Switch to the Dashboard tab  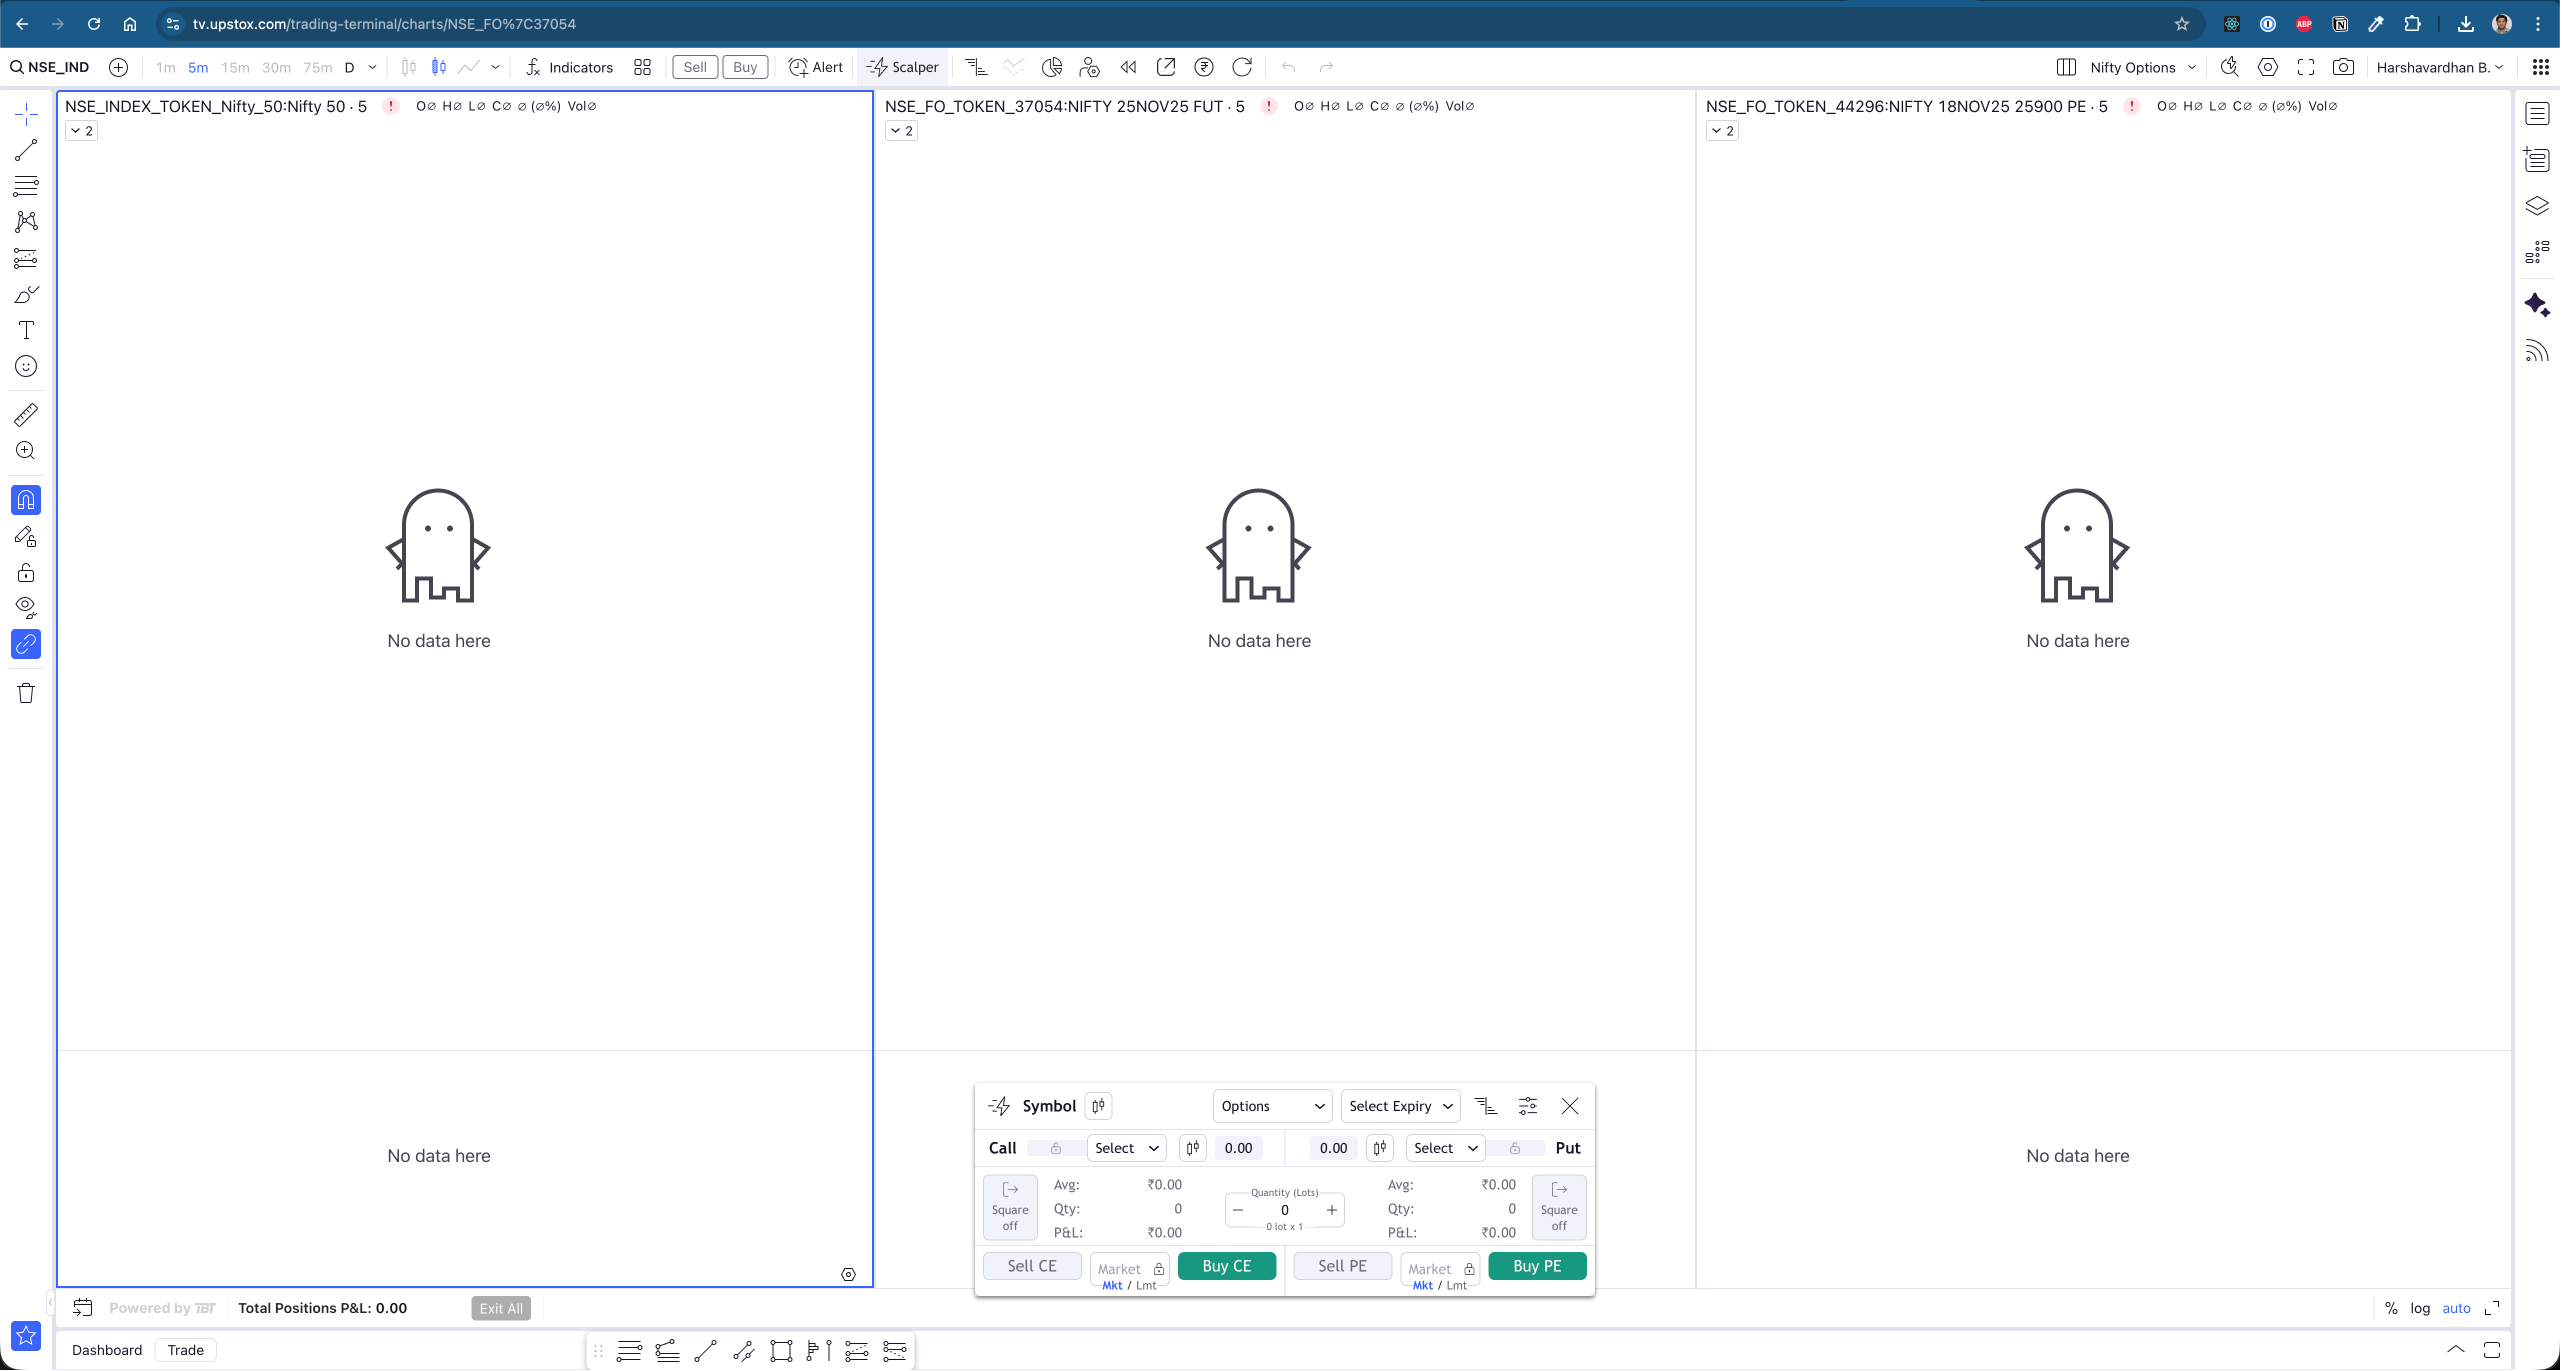(x=107, y=1350)
